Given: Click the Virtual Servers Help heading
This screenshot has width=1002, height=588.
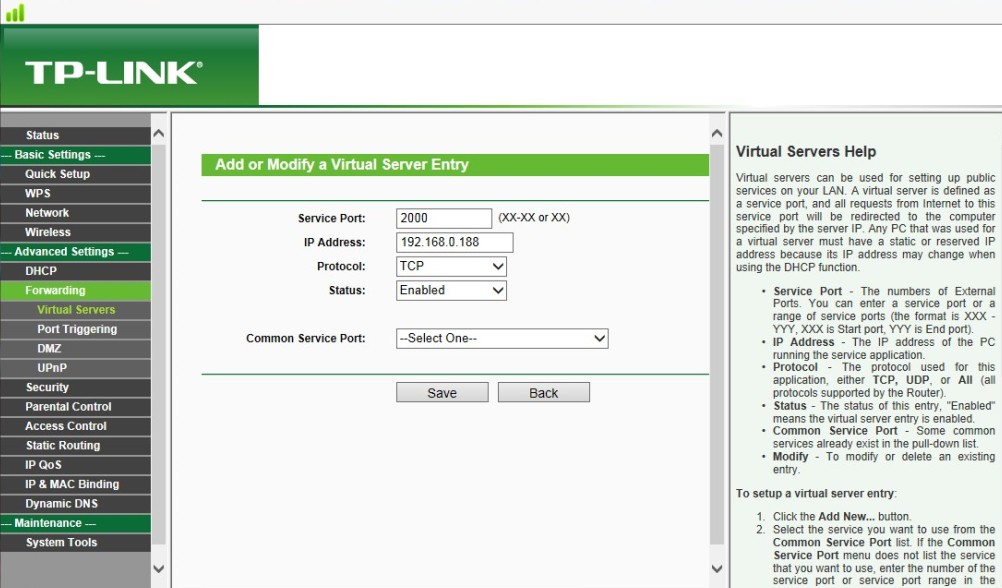Looking at the screenshot, I should pyautogui.click(x=806, y=151).
